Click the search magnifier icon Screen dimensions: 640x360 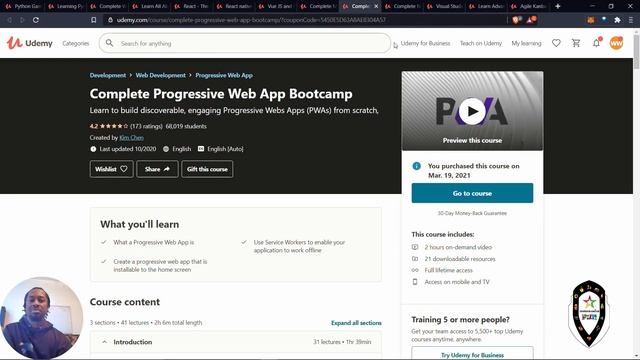coord(109,43)
